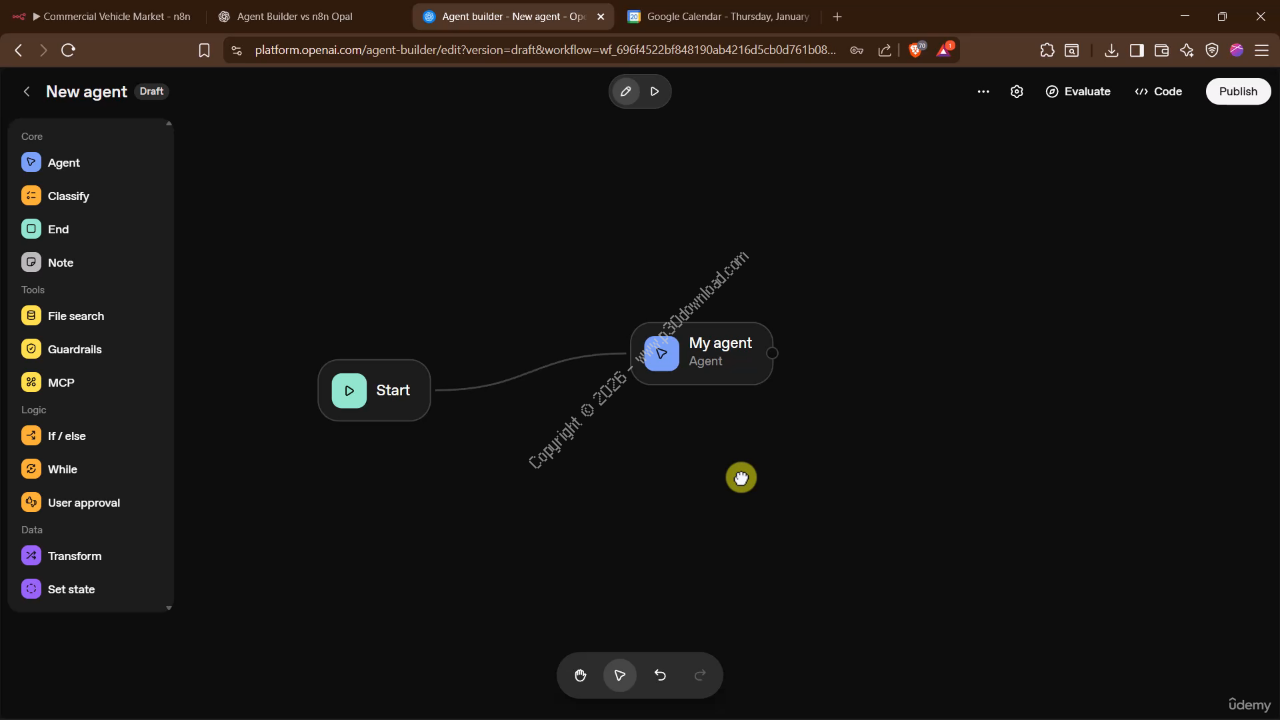Open workflow settings gear
The width and height of the screenshot is (1280, 720).
pyautogui.click(x=1017, y=91)
